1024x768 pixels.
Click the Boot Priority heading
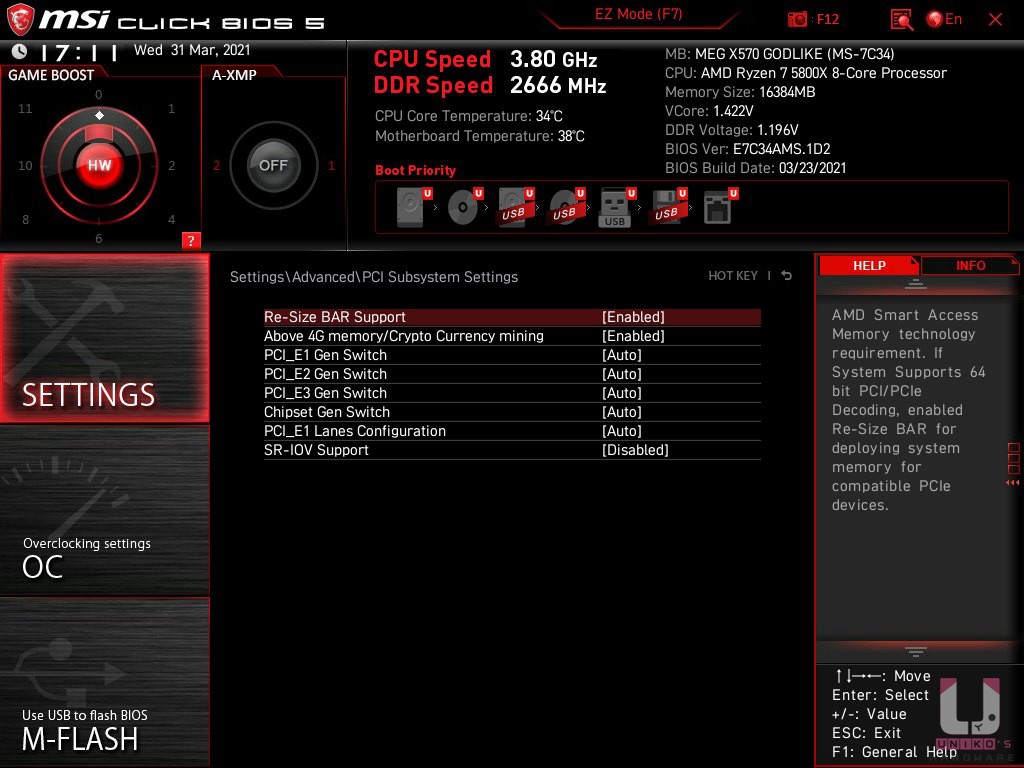tap(415, 170)
